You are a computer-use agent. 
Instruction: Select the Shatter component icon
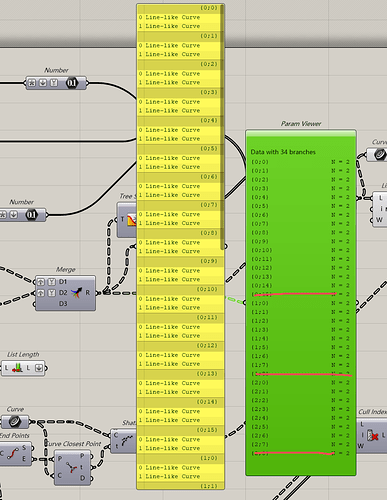[128, 441]
